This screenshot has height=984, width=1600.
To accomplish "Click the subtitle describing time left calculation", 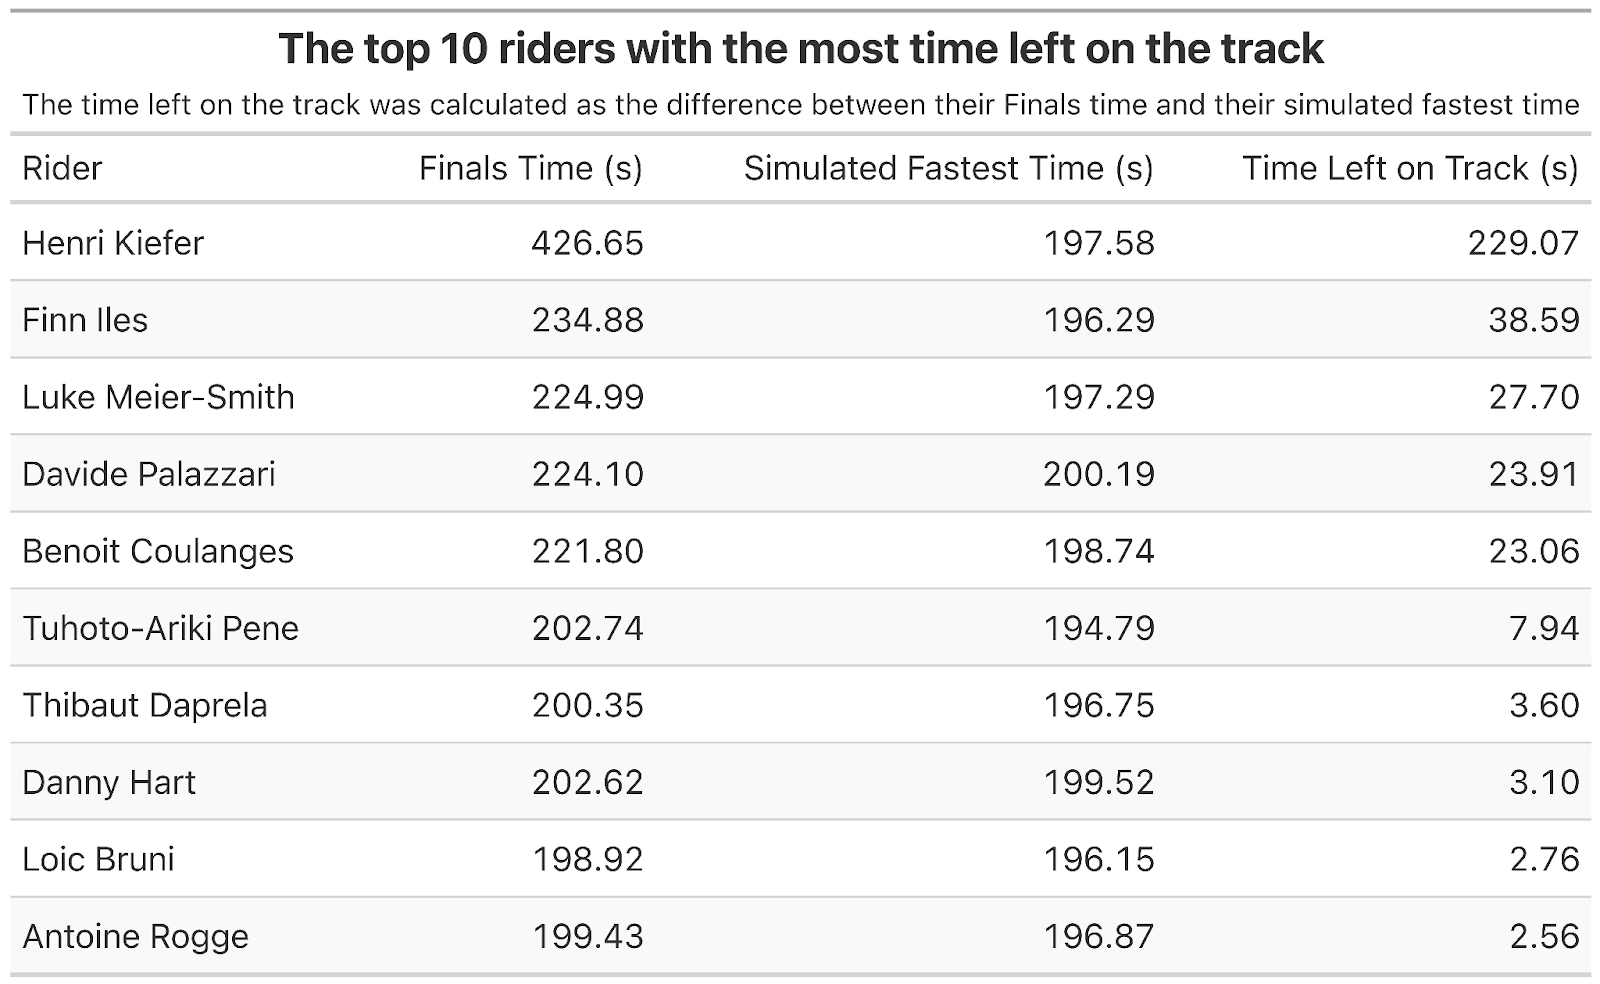I will click(800, 105).
